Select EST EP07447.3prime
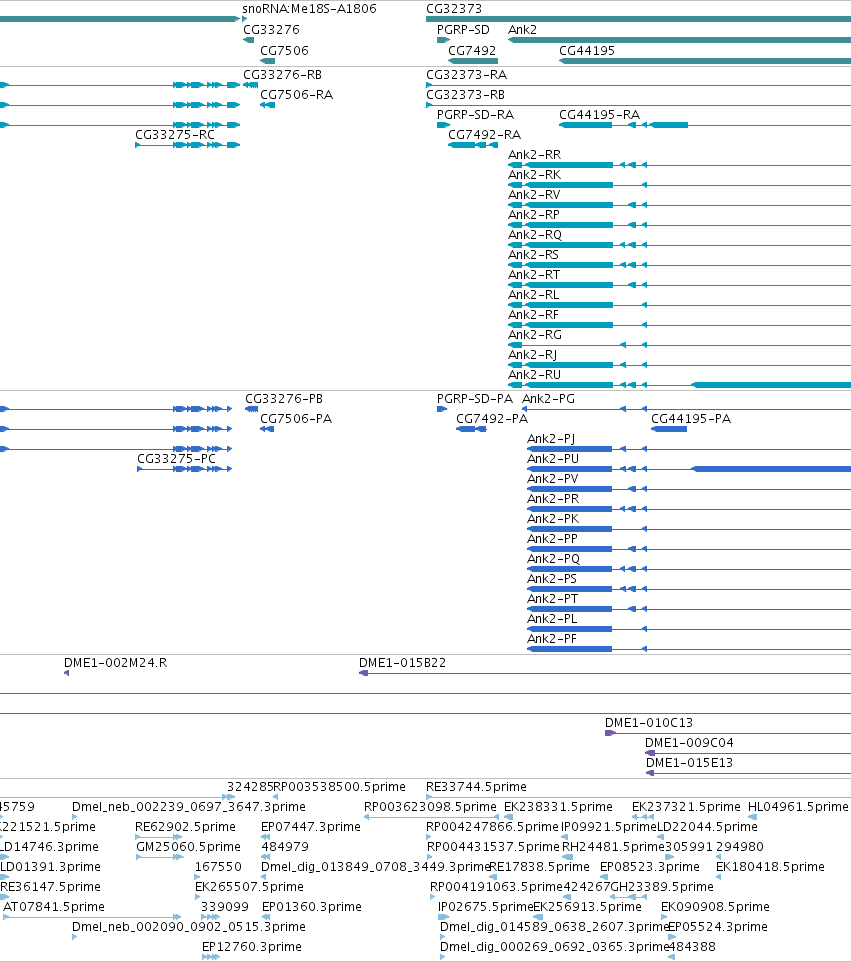The width and height of the screenshot is (851, 962). coord(310,827)
